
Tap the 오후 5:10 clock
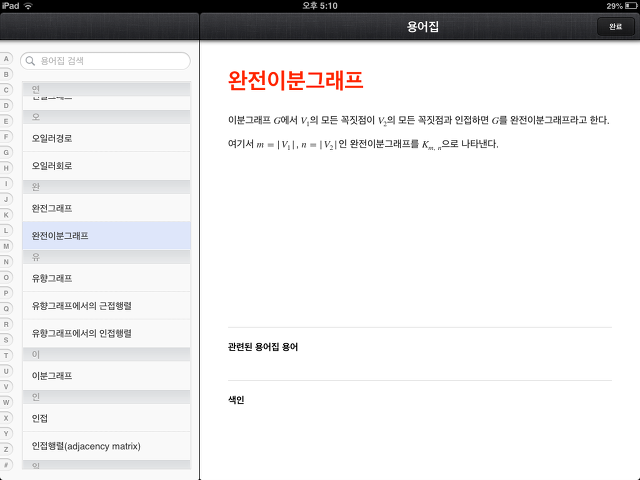[320, 6]
